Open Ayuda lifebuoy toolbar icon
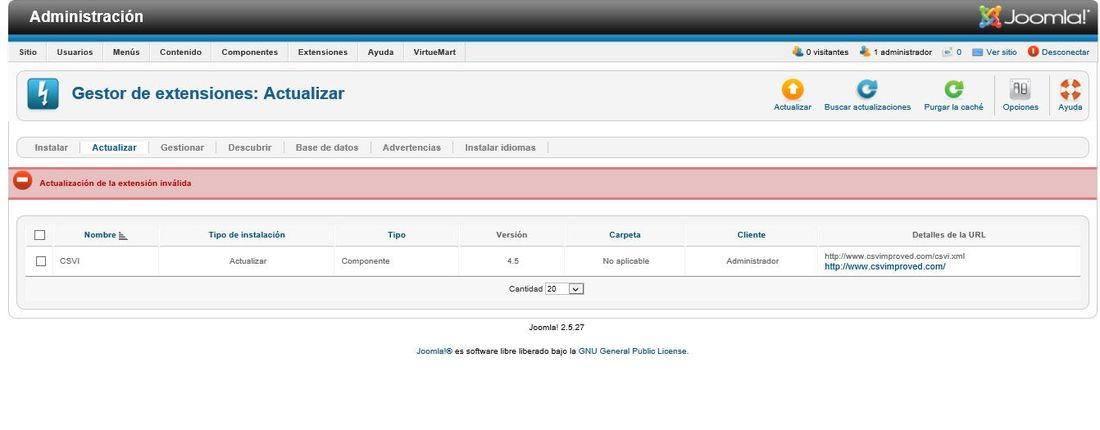The image size is (1100, 430). click(x=1070, y=89)
